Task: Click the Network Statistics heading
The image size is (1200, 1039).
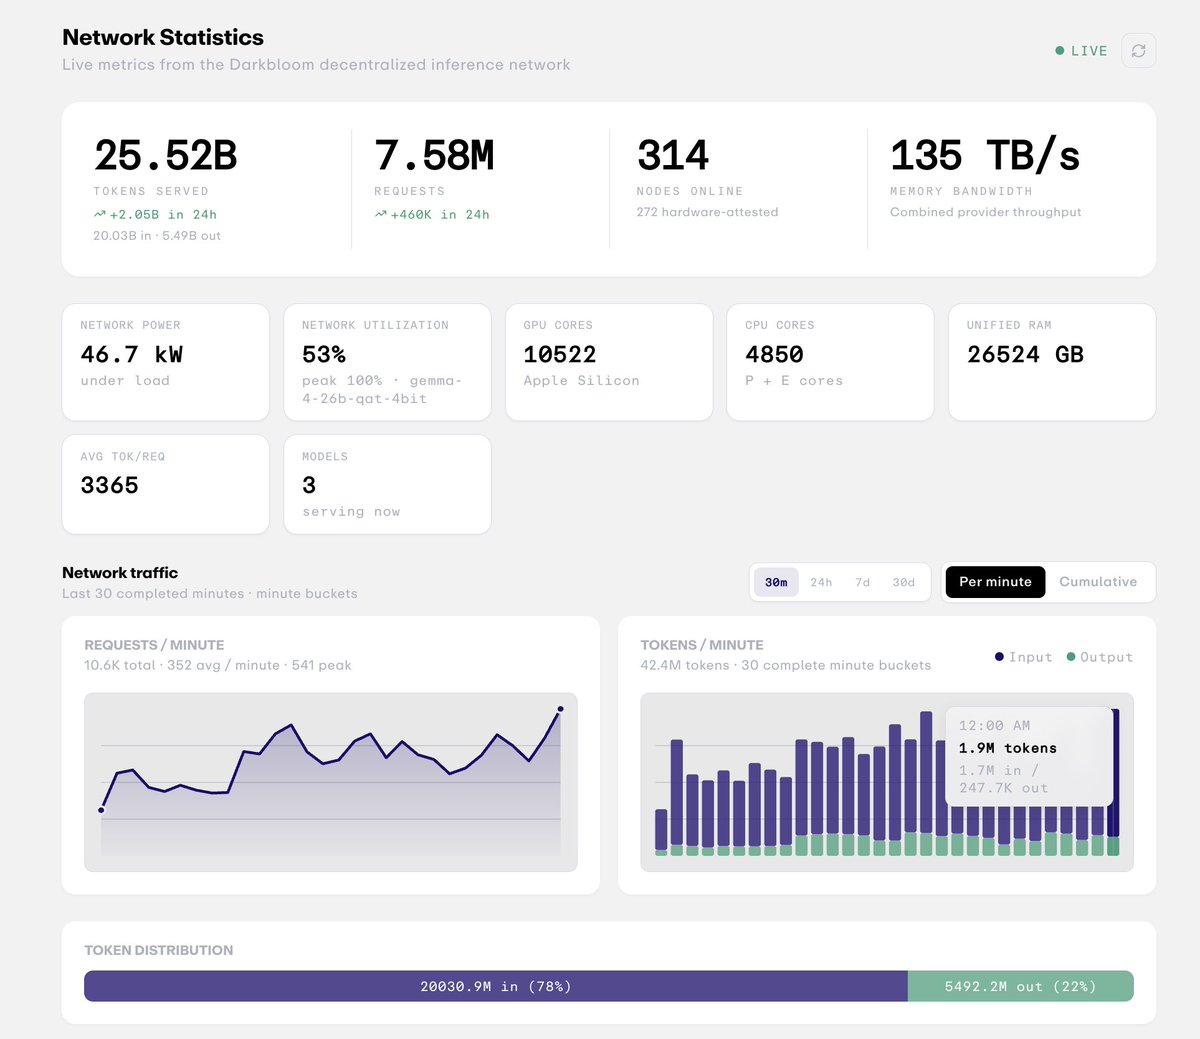Action: click(163, 37)
